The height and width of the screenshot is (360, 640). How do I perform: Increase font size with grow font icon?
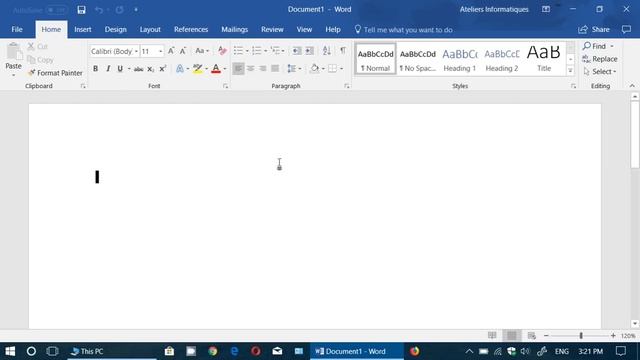click(171, 51)
